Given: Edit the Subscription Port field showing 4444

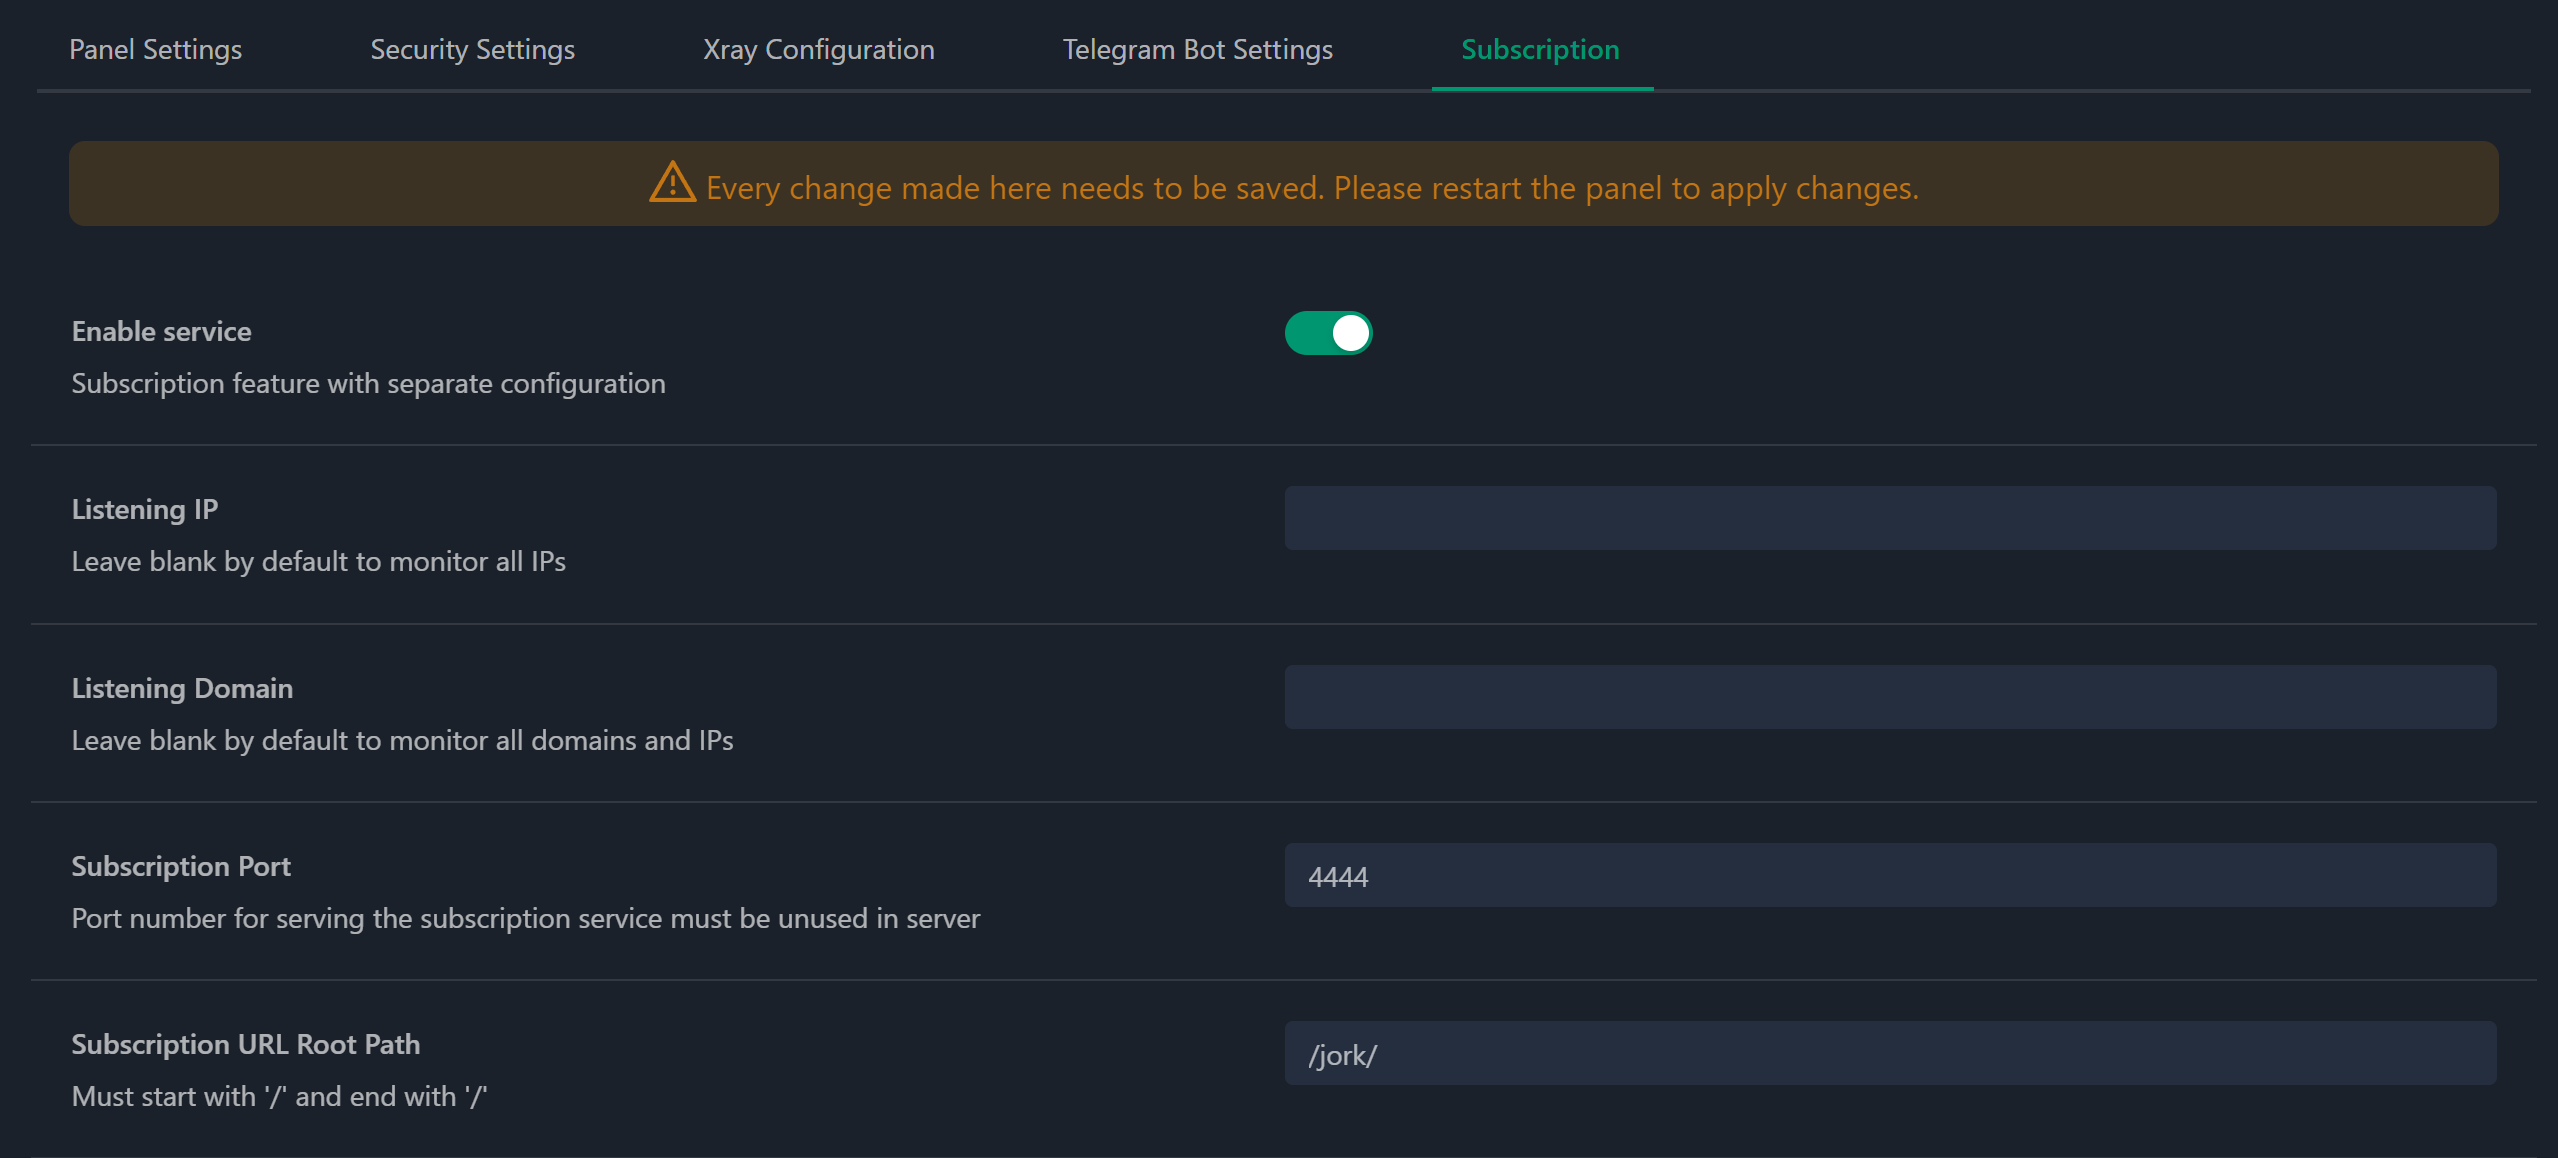Looking at the screenshot, I should pyautogui.click(x=1890, y=875).
